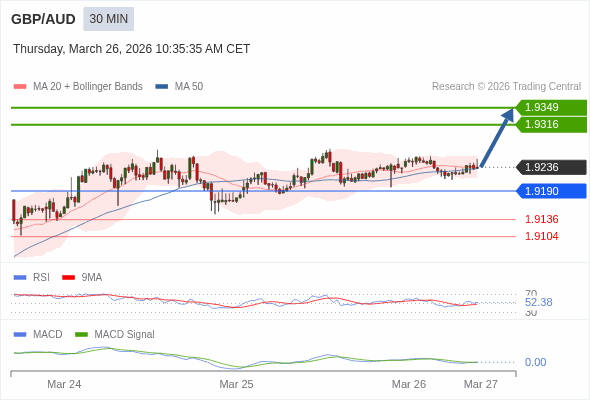Click the 1.9236 current price tag
The width and height of the screenshot is (590, 400).
click(551, 167)
